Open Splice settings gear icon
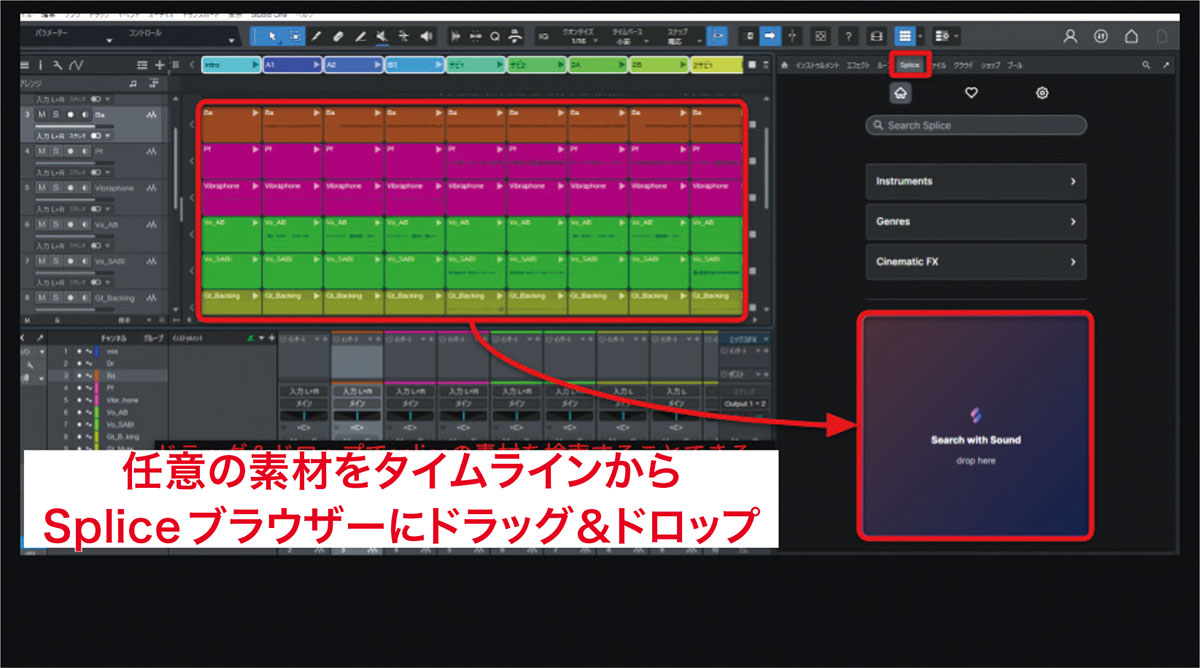1200x668 pixels. pos(1042,92)
